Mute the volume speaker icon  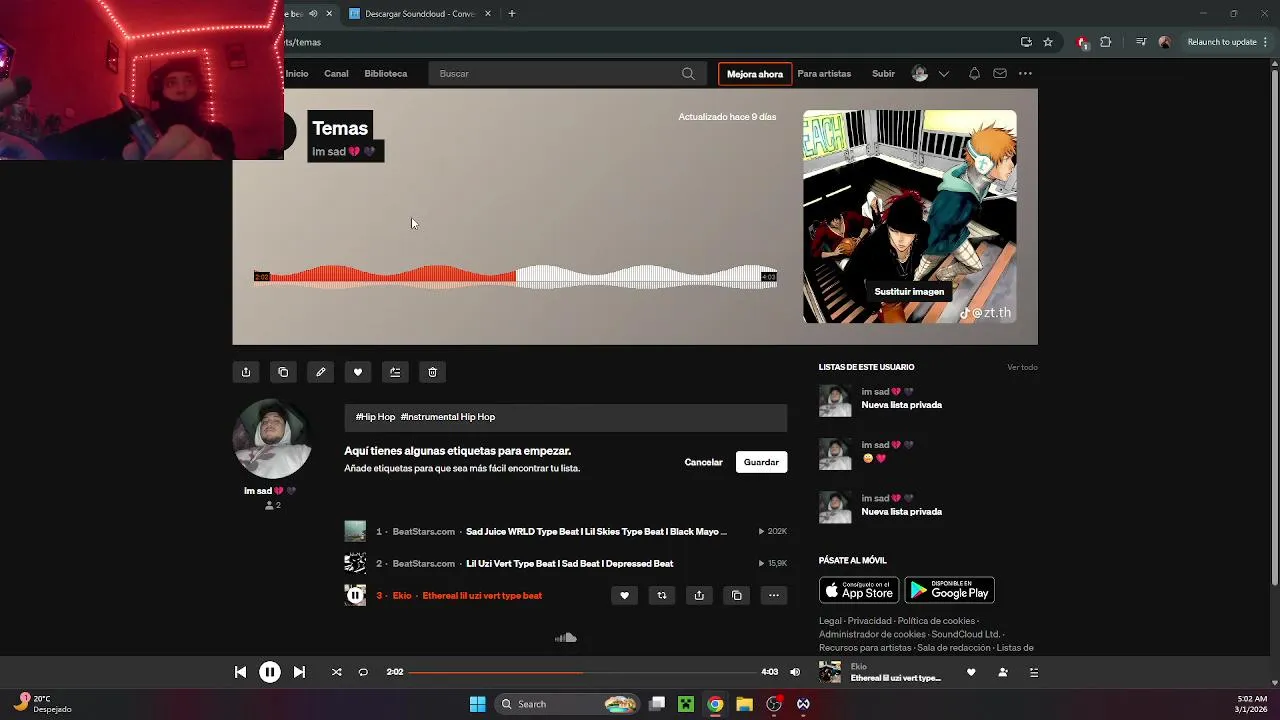pyautogui.click(x=795, y=672)
